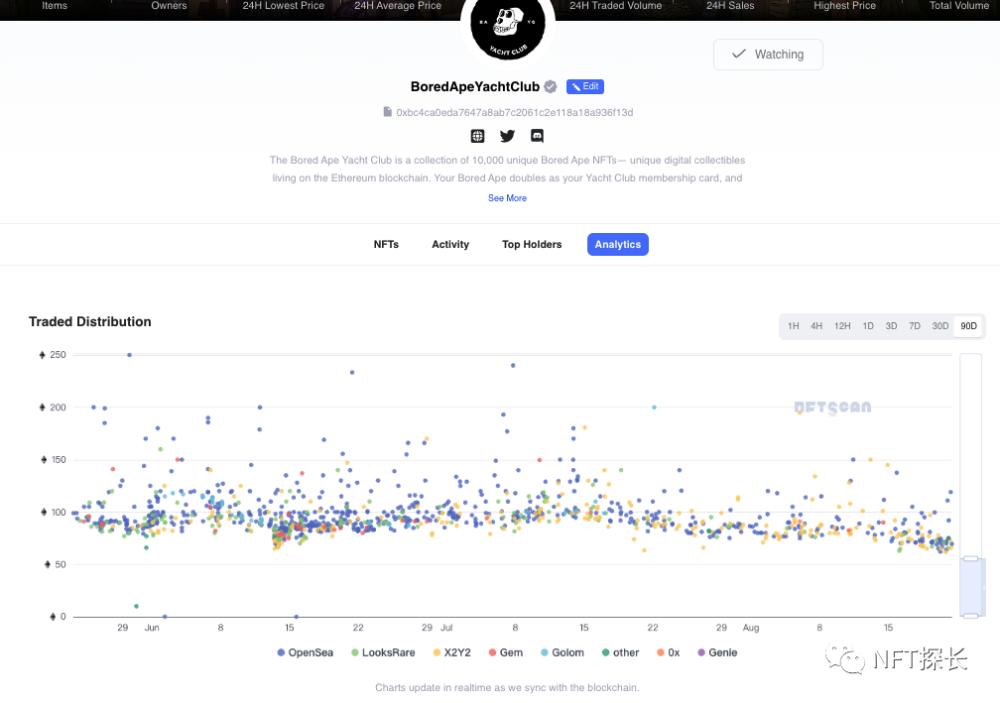The width and height of the screenshot is (1000, 703).
Task: Open the Activity tab
Action: pos(450,244)
